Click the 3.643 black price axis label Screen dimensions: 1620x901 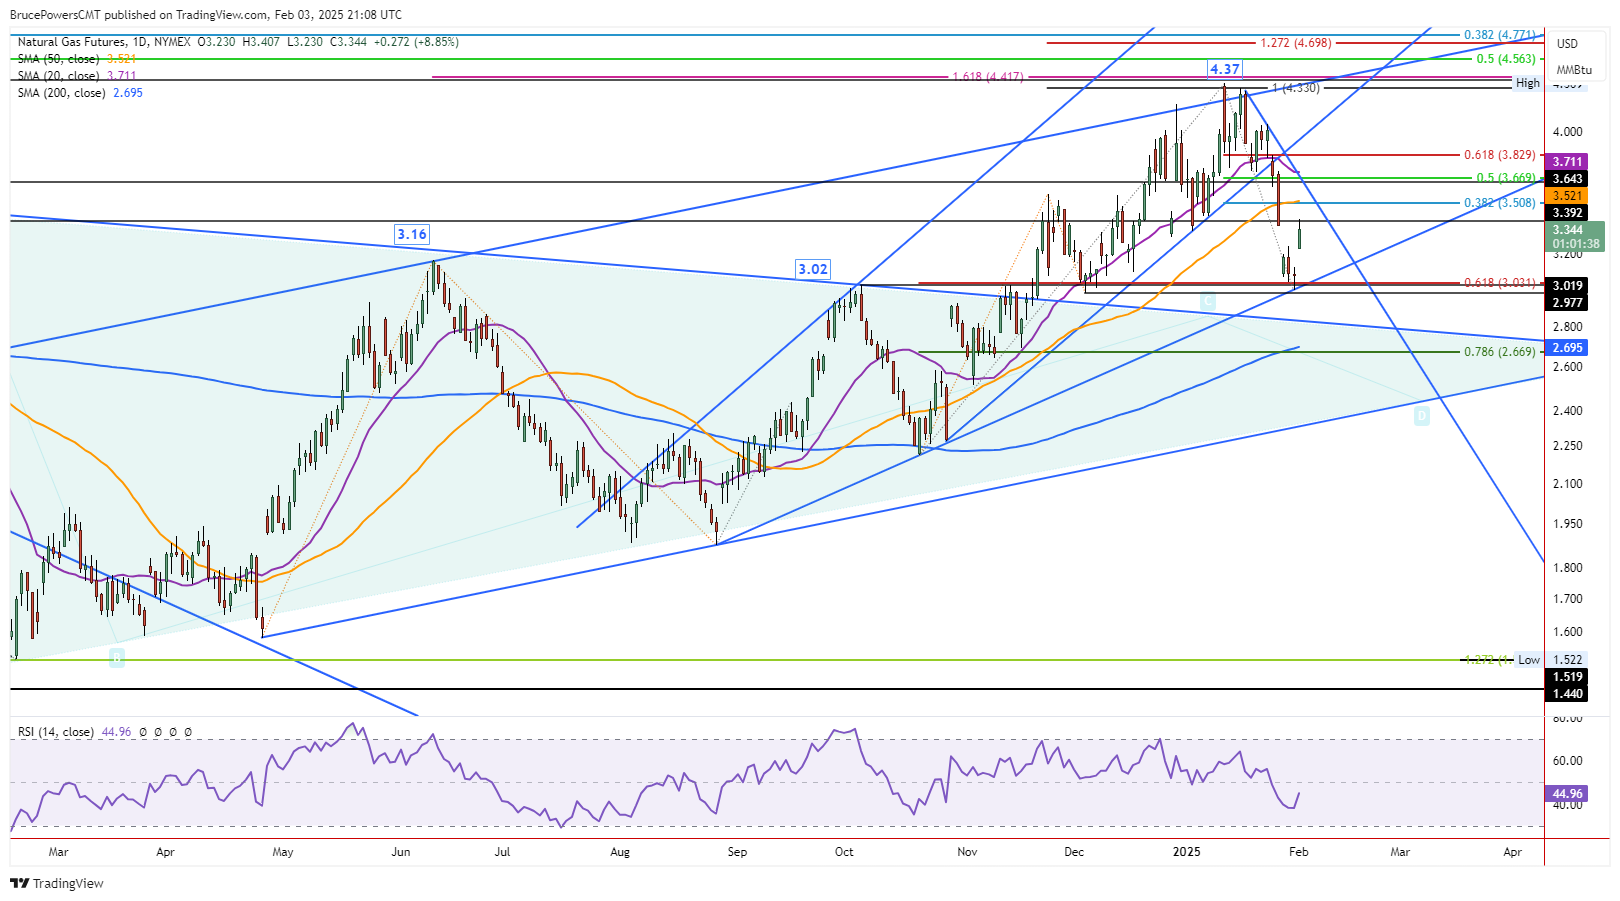[x=1567, y=179]
